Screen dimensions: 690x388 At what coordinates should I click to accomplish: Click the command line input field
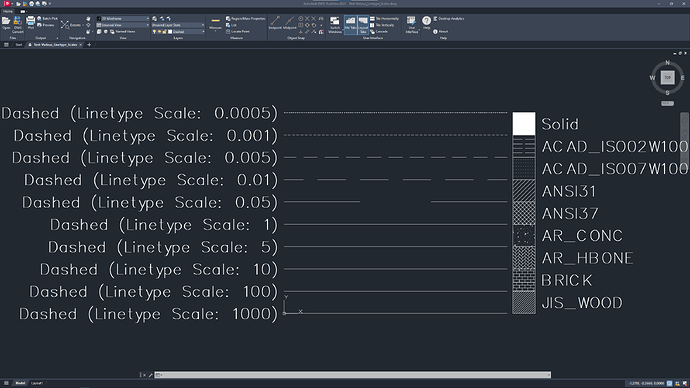point(352,375)
